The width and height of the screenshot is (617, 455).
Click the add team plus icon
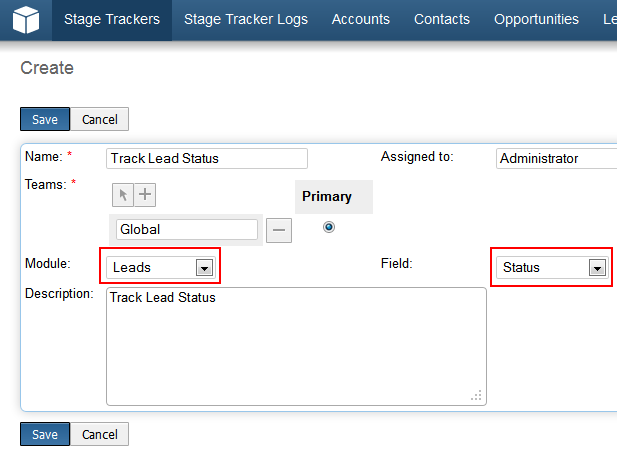pos(145,195)
